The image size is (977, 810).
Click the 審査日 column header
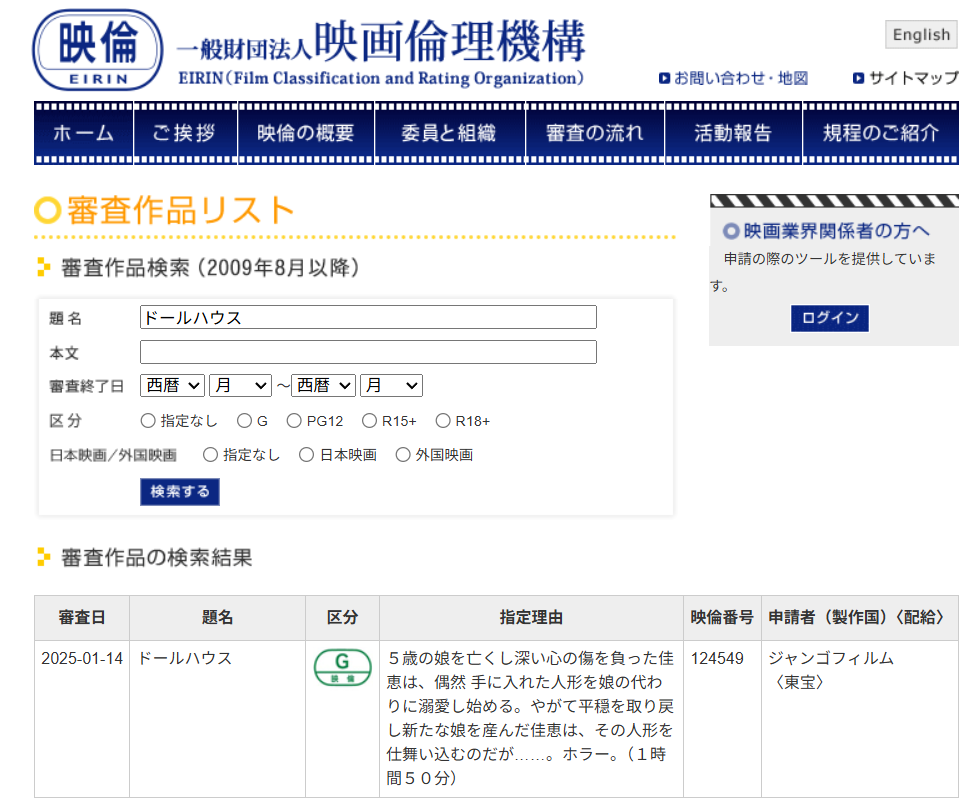[x=82, y=617]
